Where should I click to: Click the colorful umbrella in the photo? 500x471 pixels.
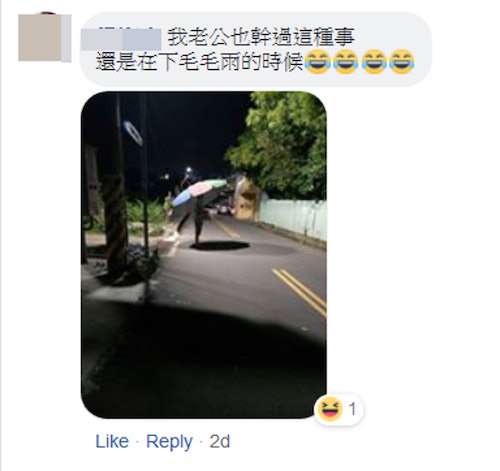pyautogui.click(x=199, y=192)
